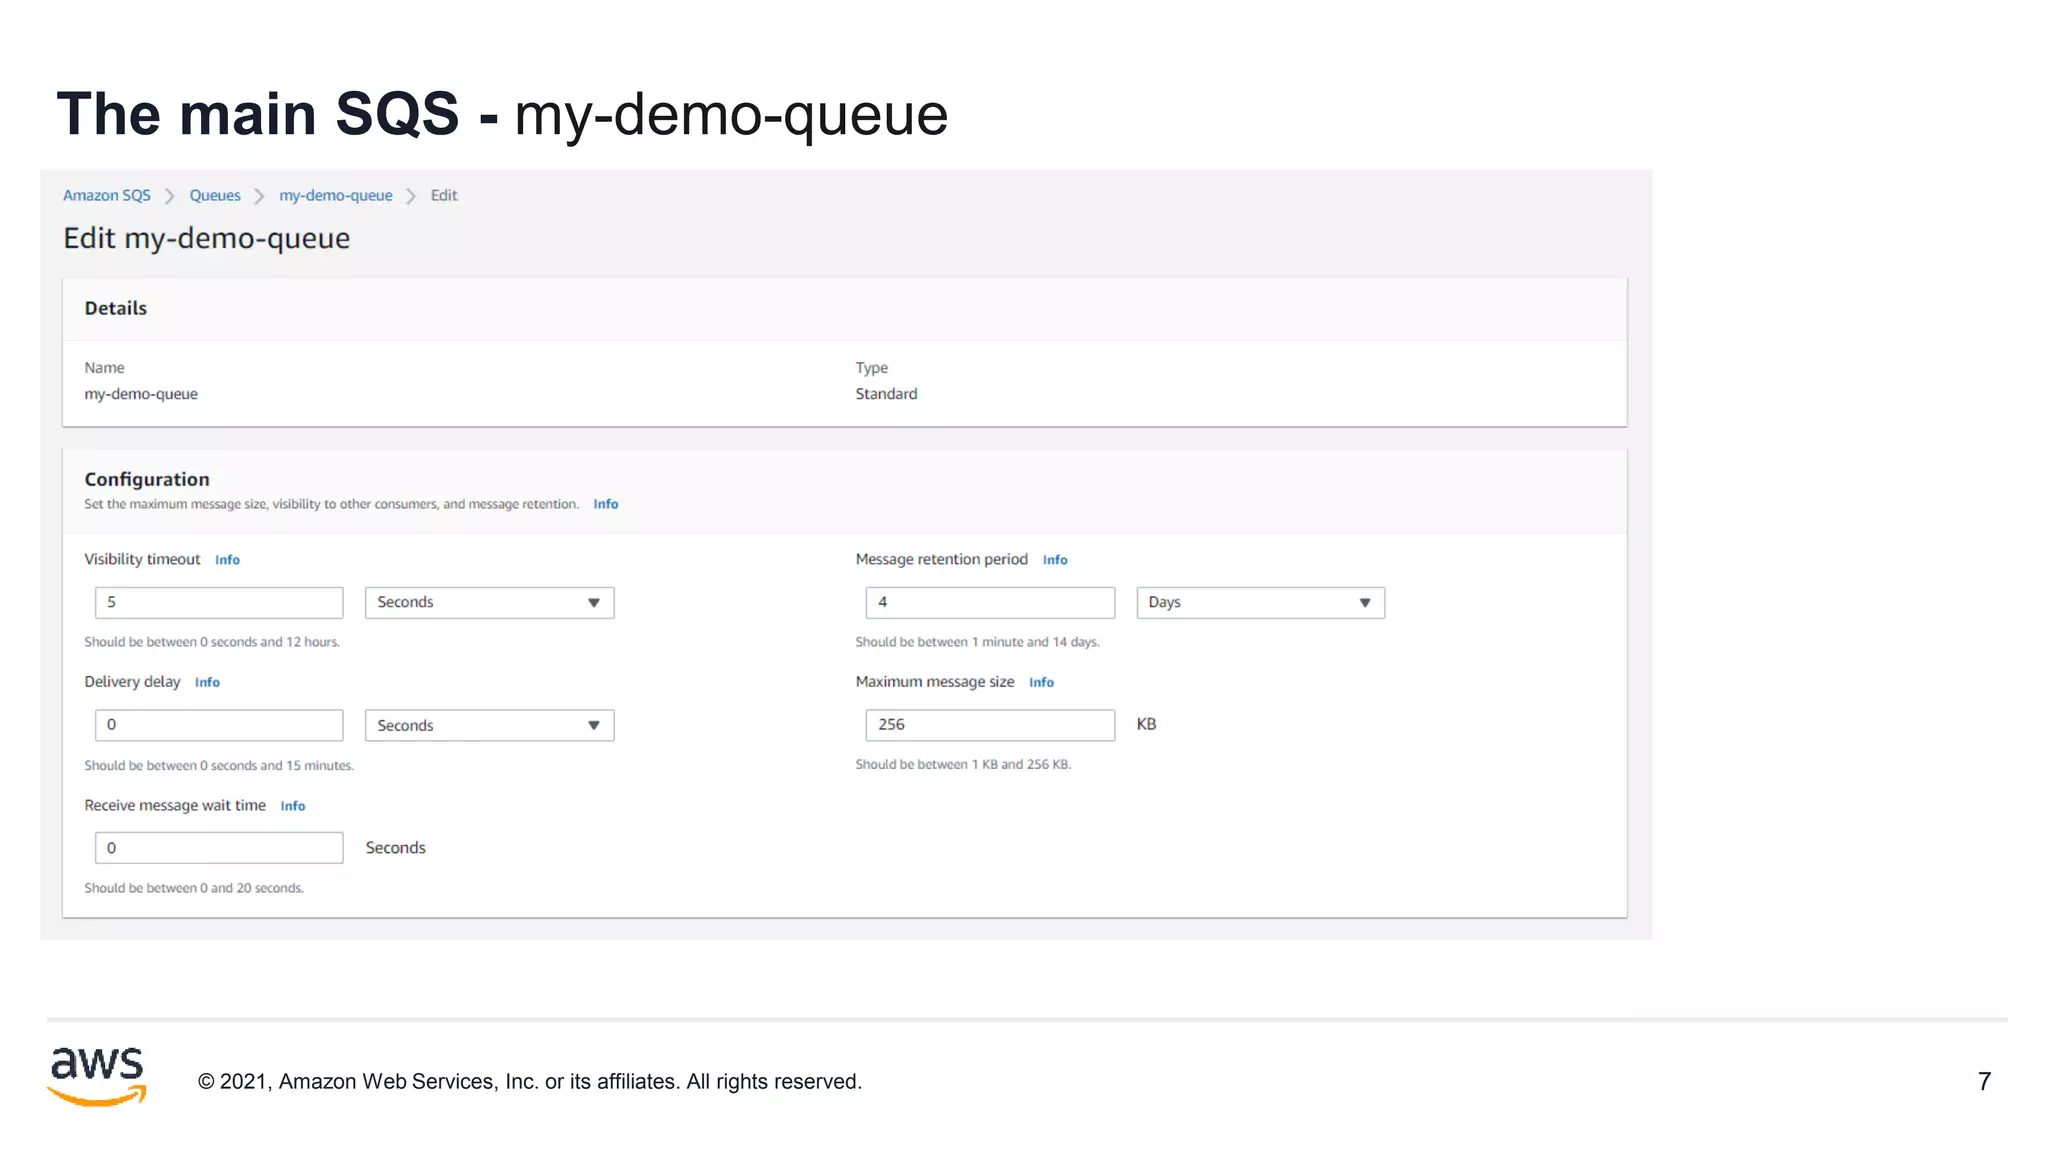Click the Maximum message size field
Screen dimensions: 2048x1152
coord(990,725)
